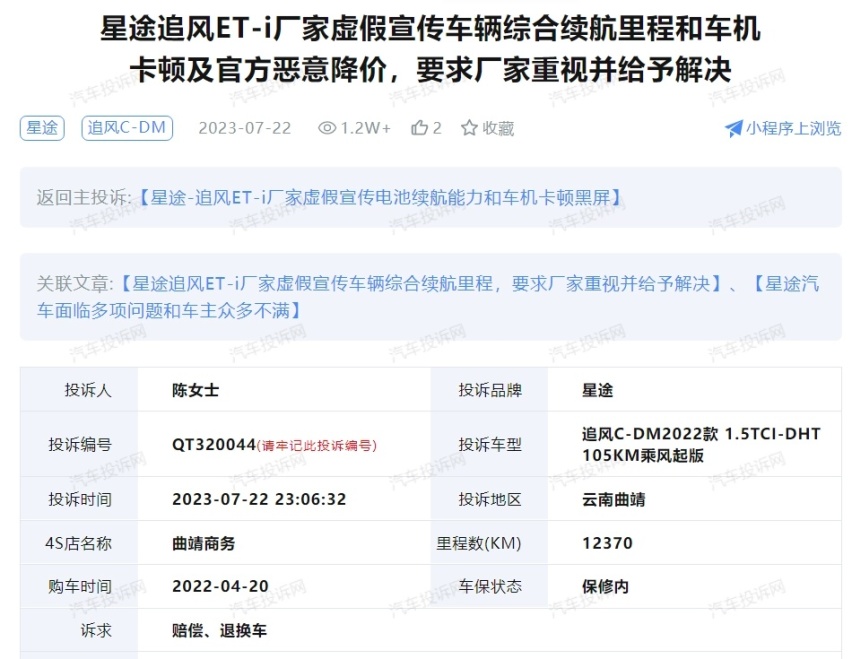Open the 星途 brand tag
Image resolution: width=852 pixels, height=659 pixels.
coord(42,128)
